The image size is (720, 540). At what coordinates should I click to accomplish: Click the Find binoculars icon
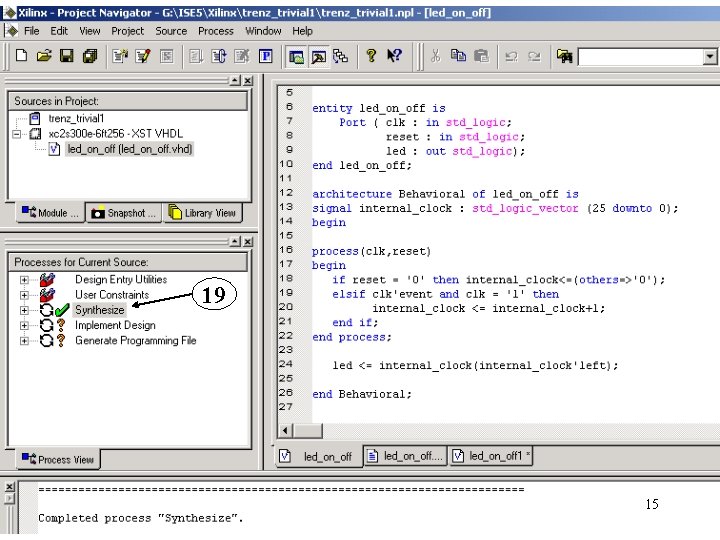(x=564, y=56)
